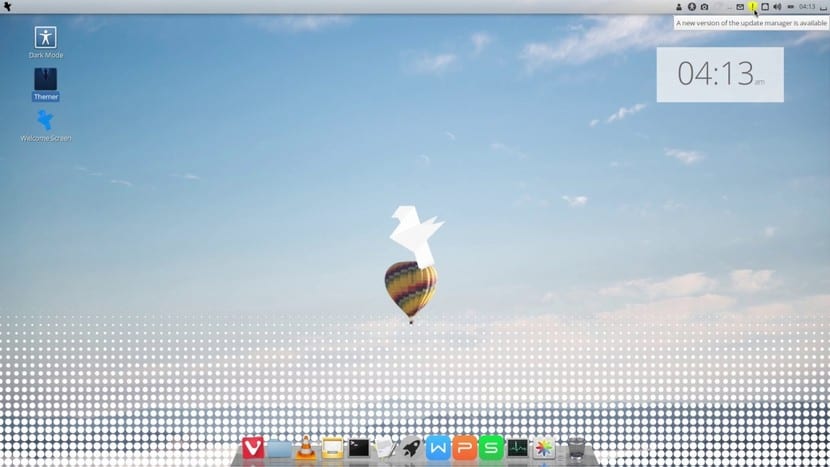Viewport: 830px width, 467px height.
Task: Launch WPS Presentation from the dock
Action: tap(464, 449)
